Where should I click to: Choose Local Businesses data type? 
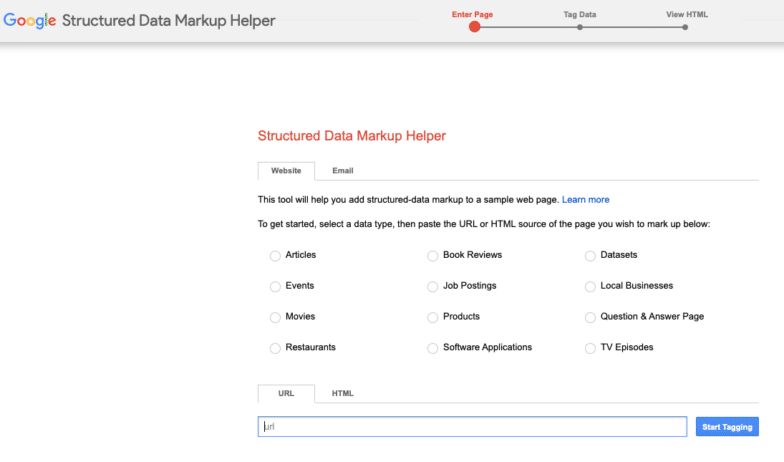point(590,287)
